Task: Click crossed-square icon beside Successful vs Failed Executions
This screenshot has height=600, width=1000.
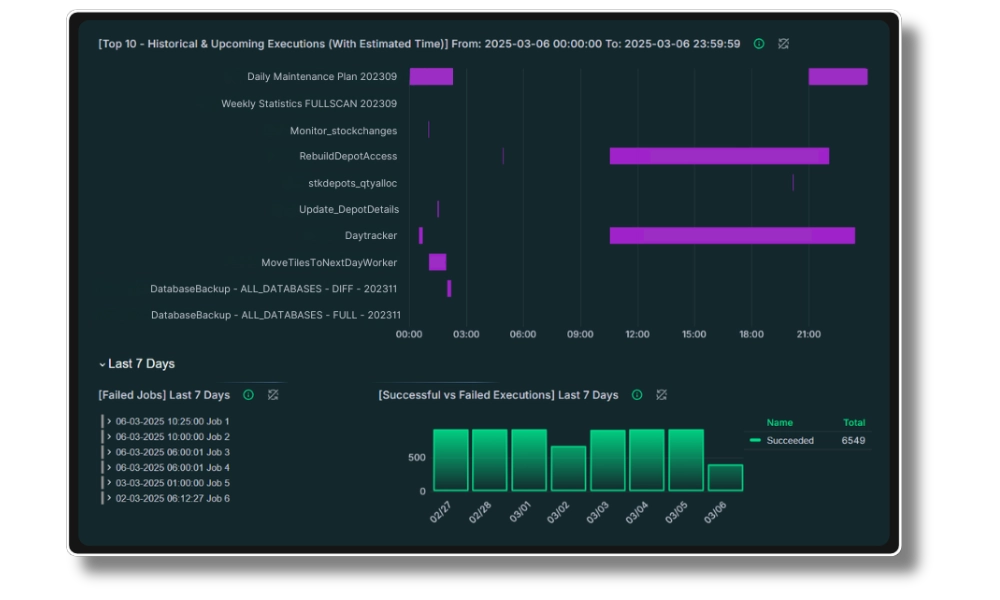Action: pyautogui.click(x=661, y=395)
